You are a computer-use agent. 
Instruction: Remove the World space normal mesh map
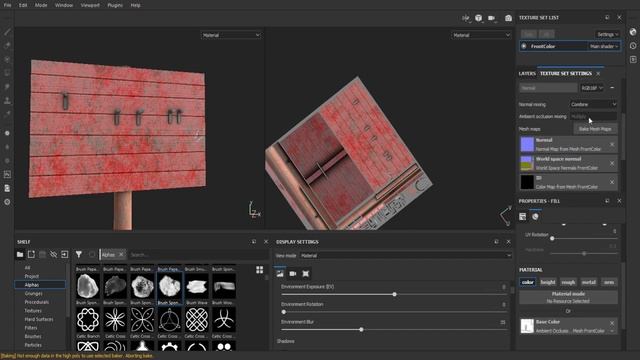pyautogui.click(x=612, y=163)
